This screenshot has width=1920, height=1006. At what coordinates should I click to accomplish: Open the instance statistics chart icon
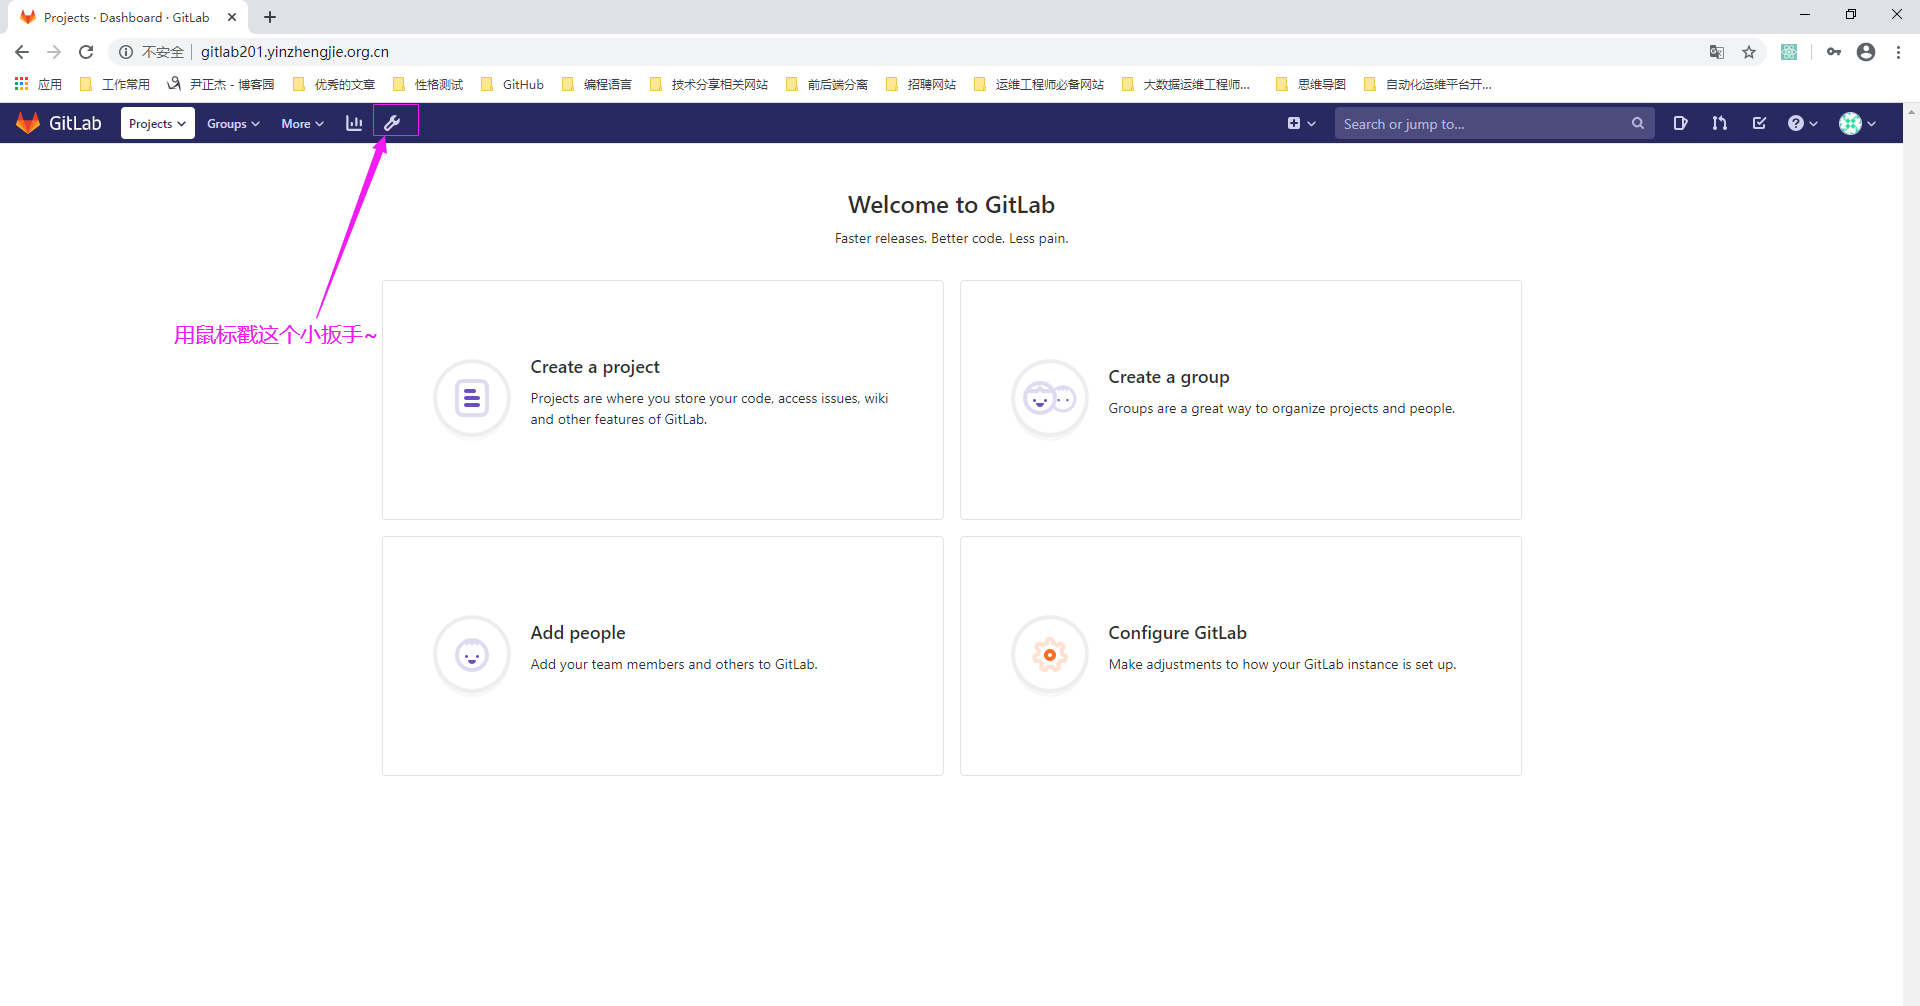tap(354, 123)
